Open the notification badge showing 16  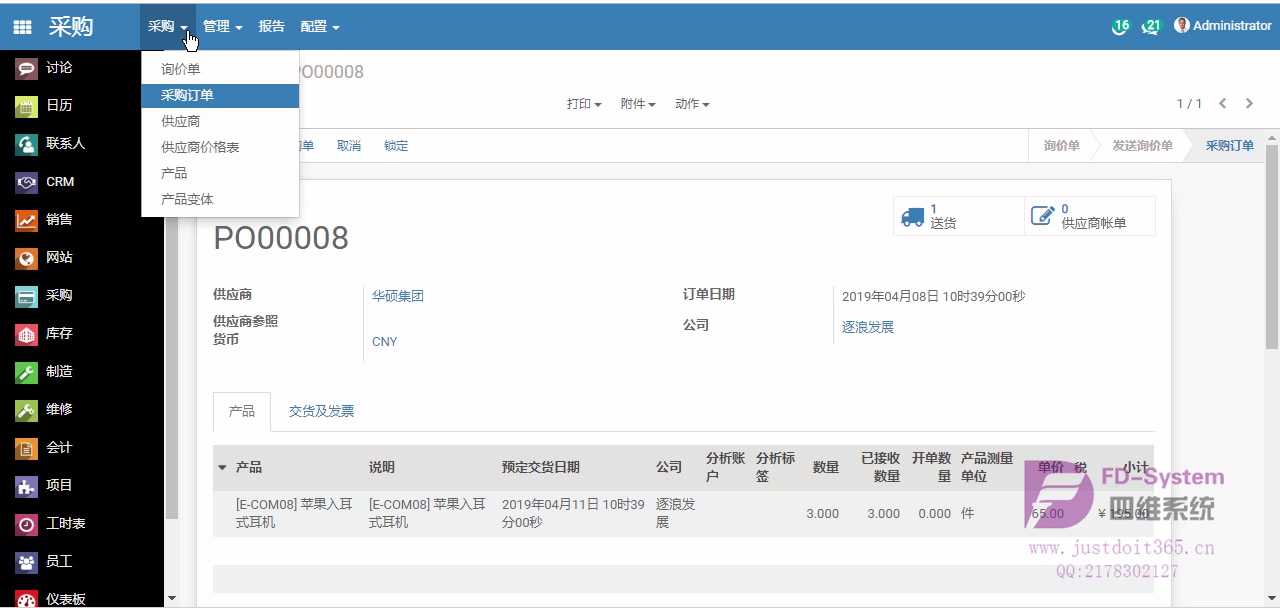(x=1120, y=26)
